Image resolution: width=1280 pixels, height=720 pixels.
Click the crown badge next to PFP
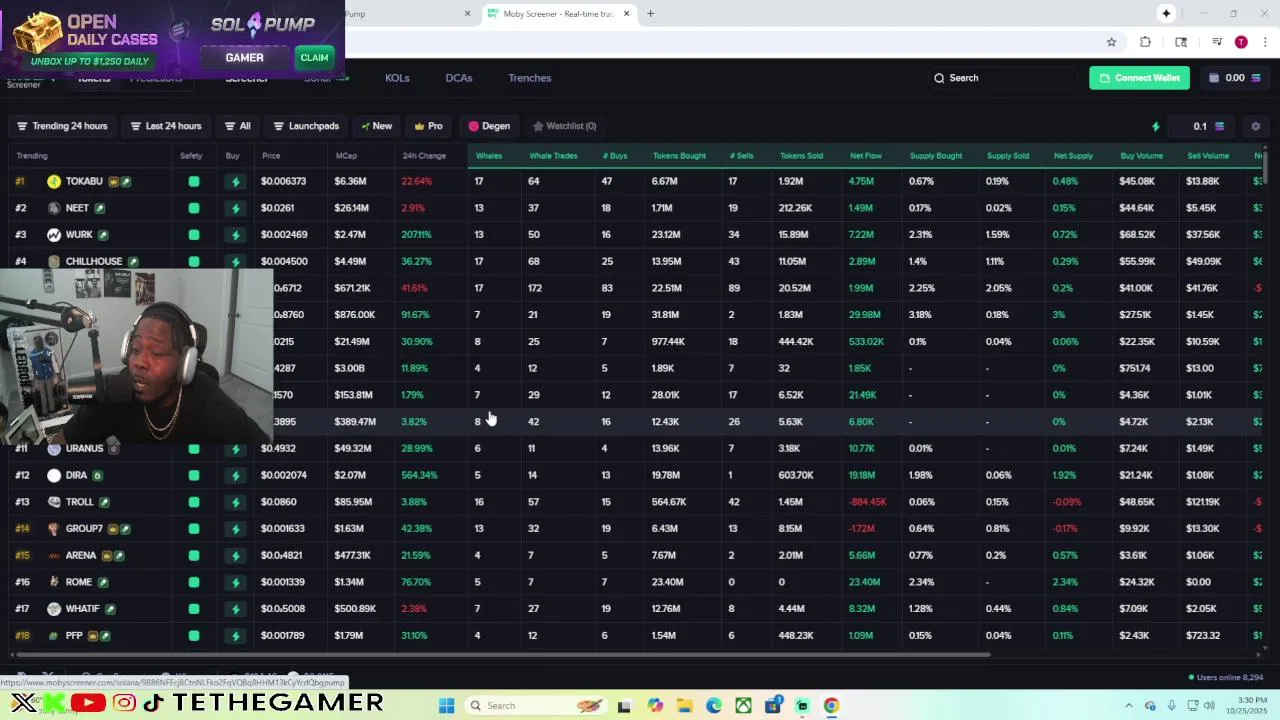click(x=92, y=636)
